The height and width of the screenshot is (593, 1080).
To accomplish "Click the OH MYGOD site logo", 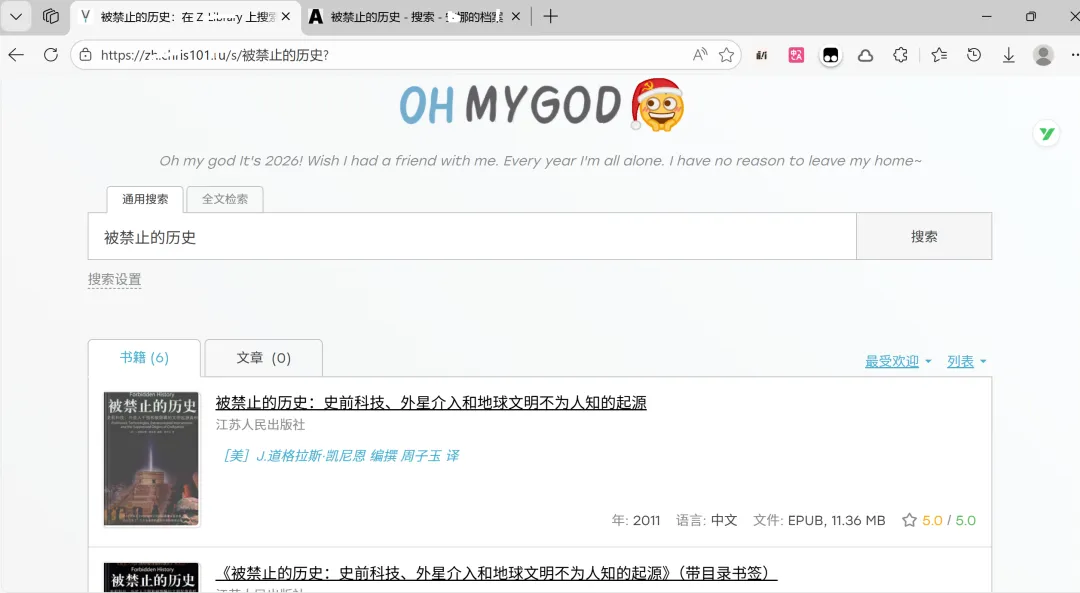I will 541,105.
